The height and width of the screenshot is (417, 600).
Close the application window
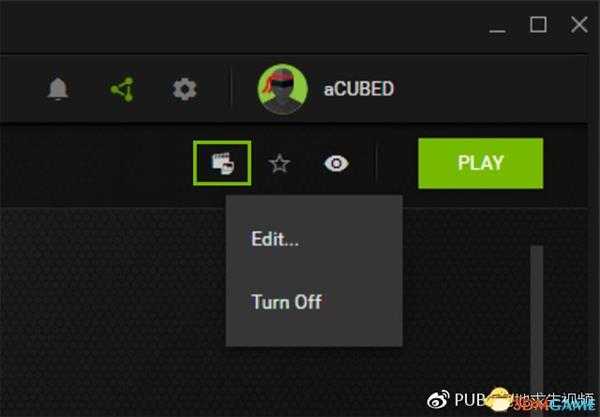click(x=579, y=25)
